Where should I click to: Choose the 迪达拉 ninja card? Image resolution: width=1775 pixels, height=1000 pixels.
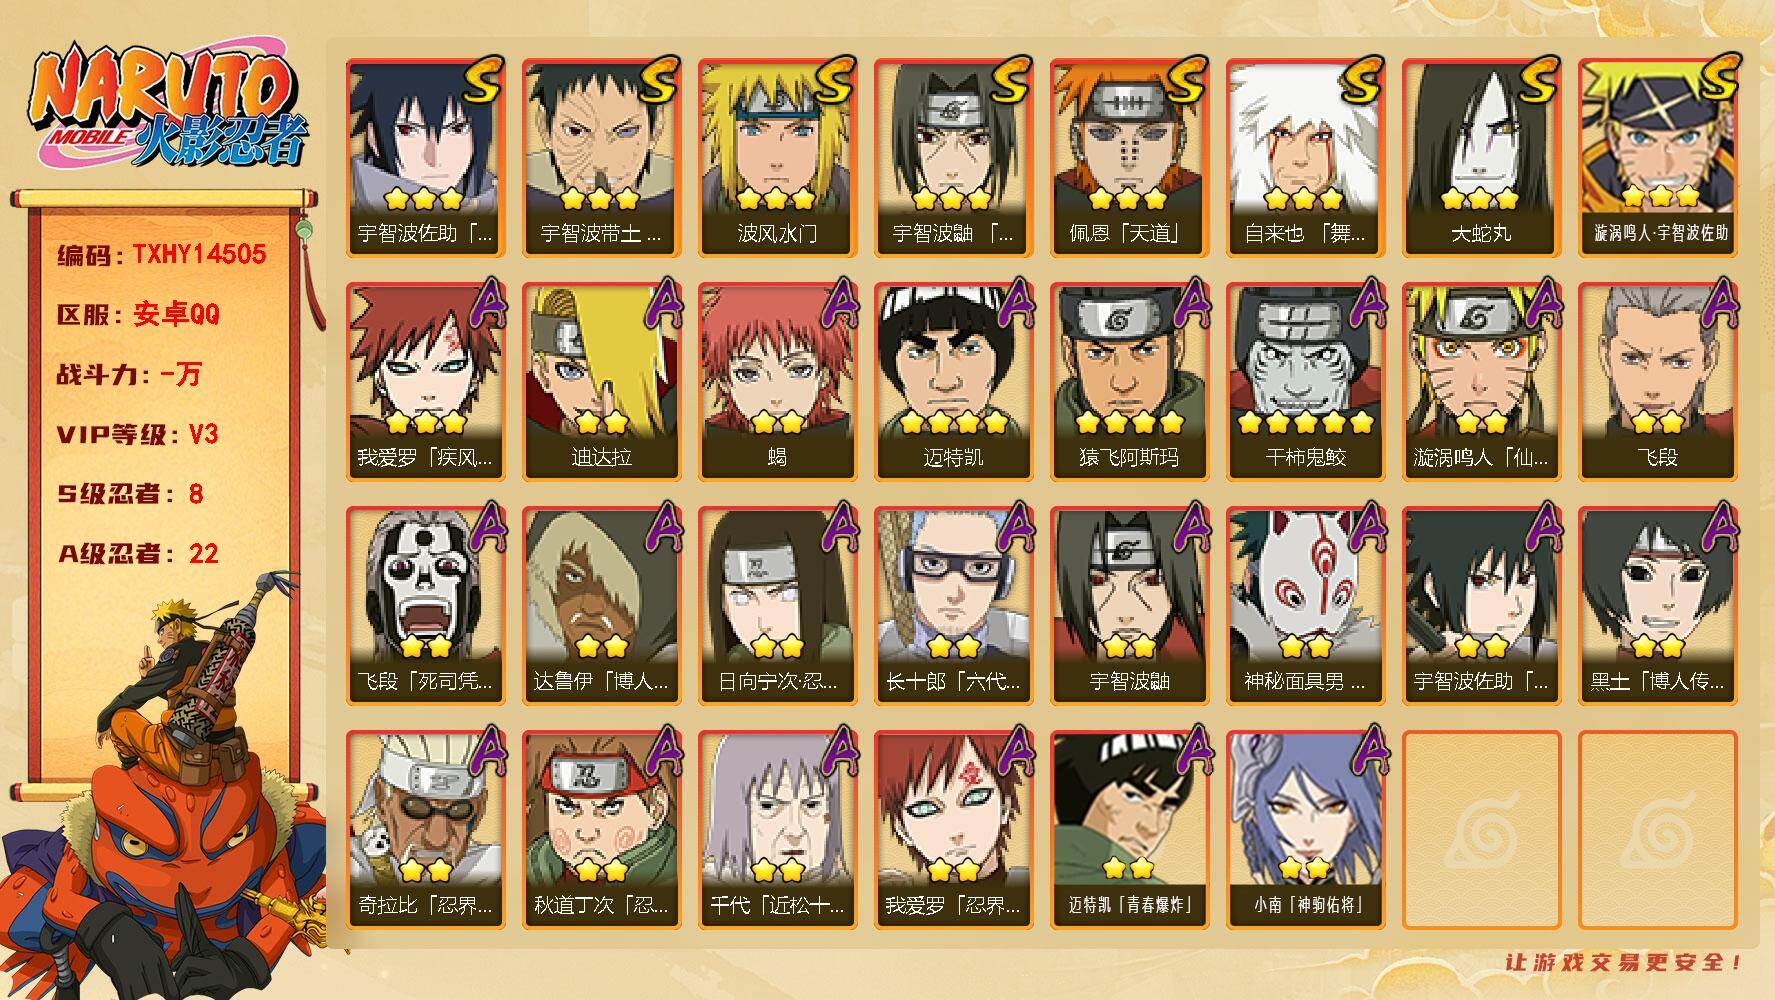point(601,381)
